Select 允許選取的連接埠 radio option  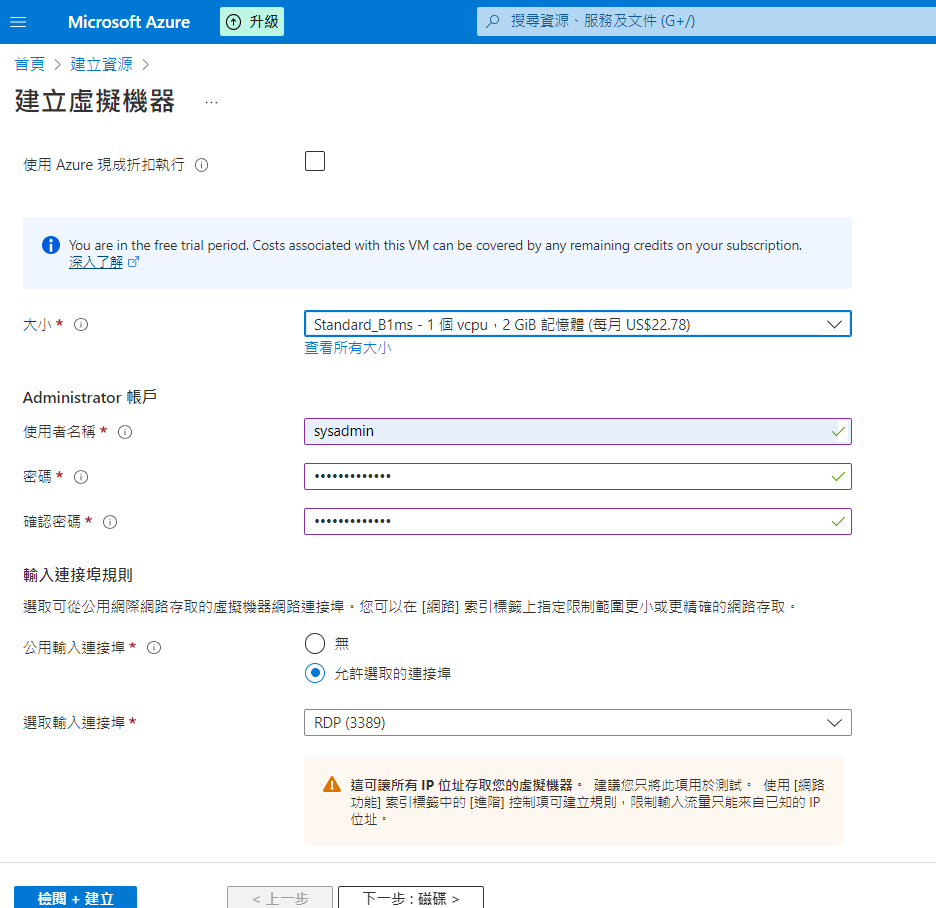click(x=315, y=673)
